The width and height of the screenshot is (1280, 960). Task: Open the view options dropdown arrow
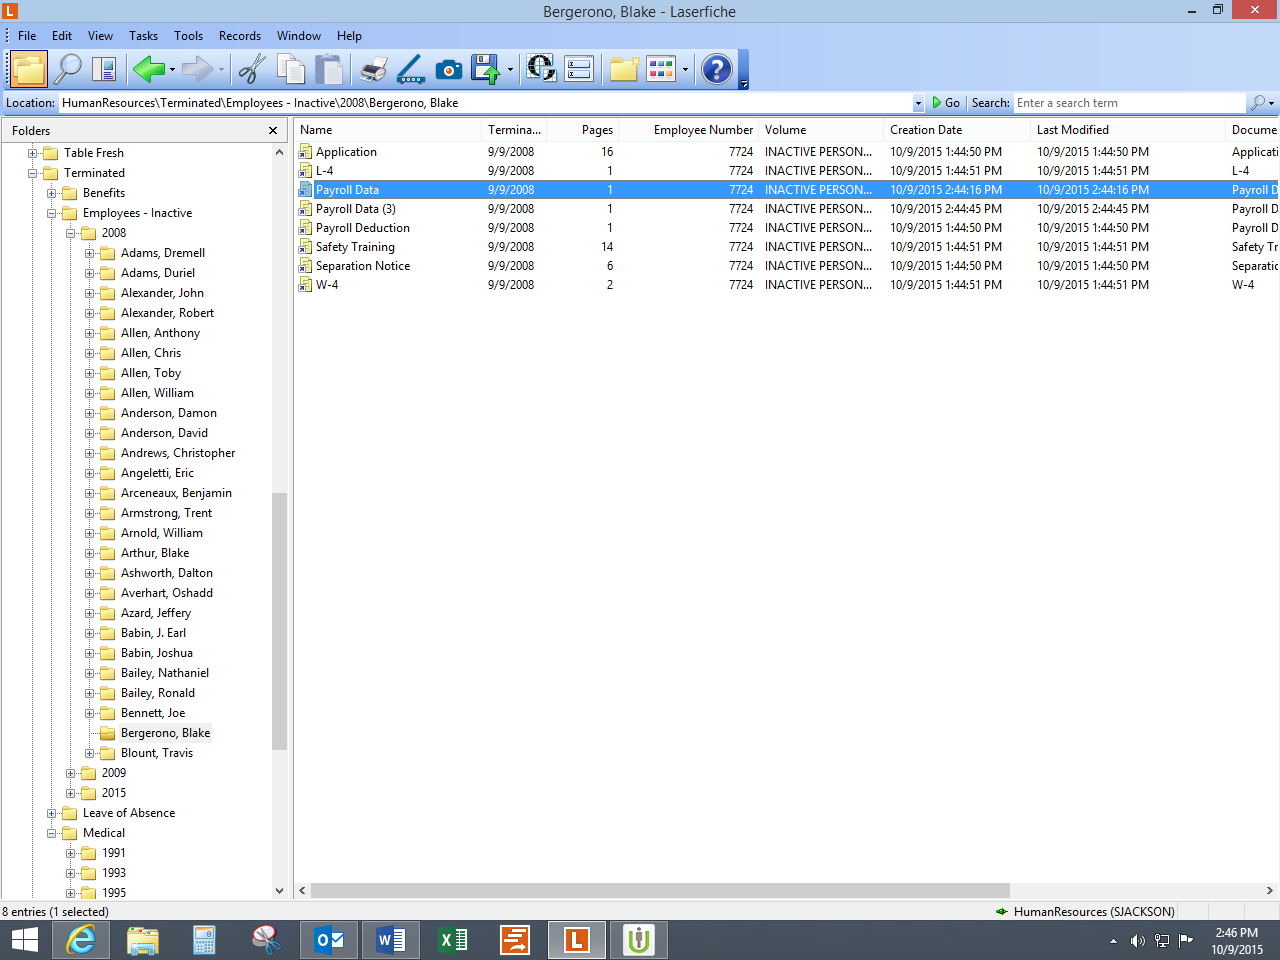coord(685,70)
